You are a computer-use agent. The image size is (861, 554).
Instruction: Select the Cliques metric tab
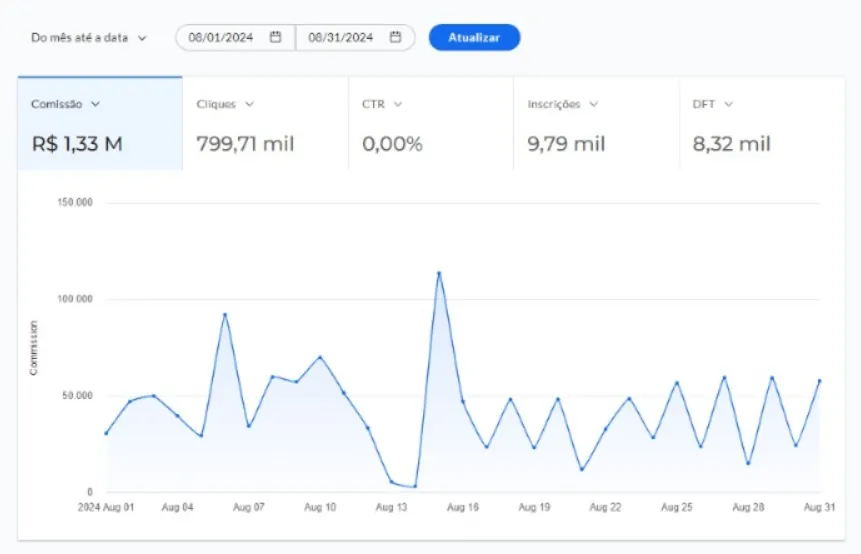(265, 124)
